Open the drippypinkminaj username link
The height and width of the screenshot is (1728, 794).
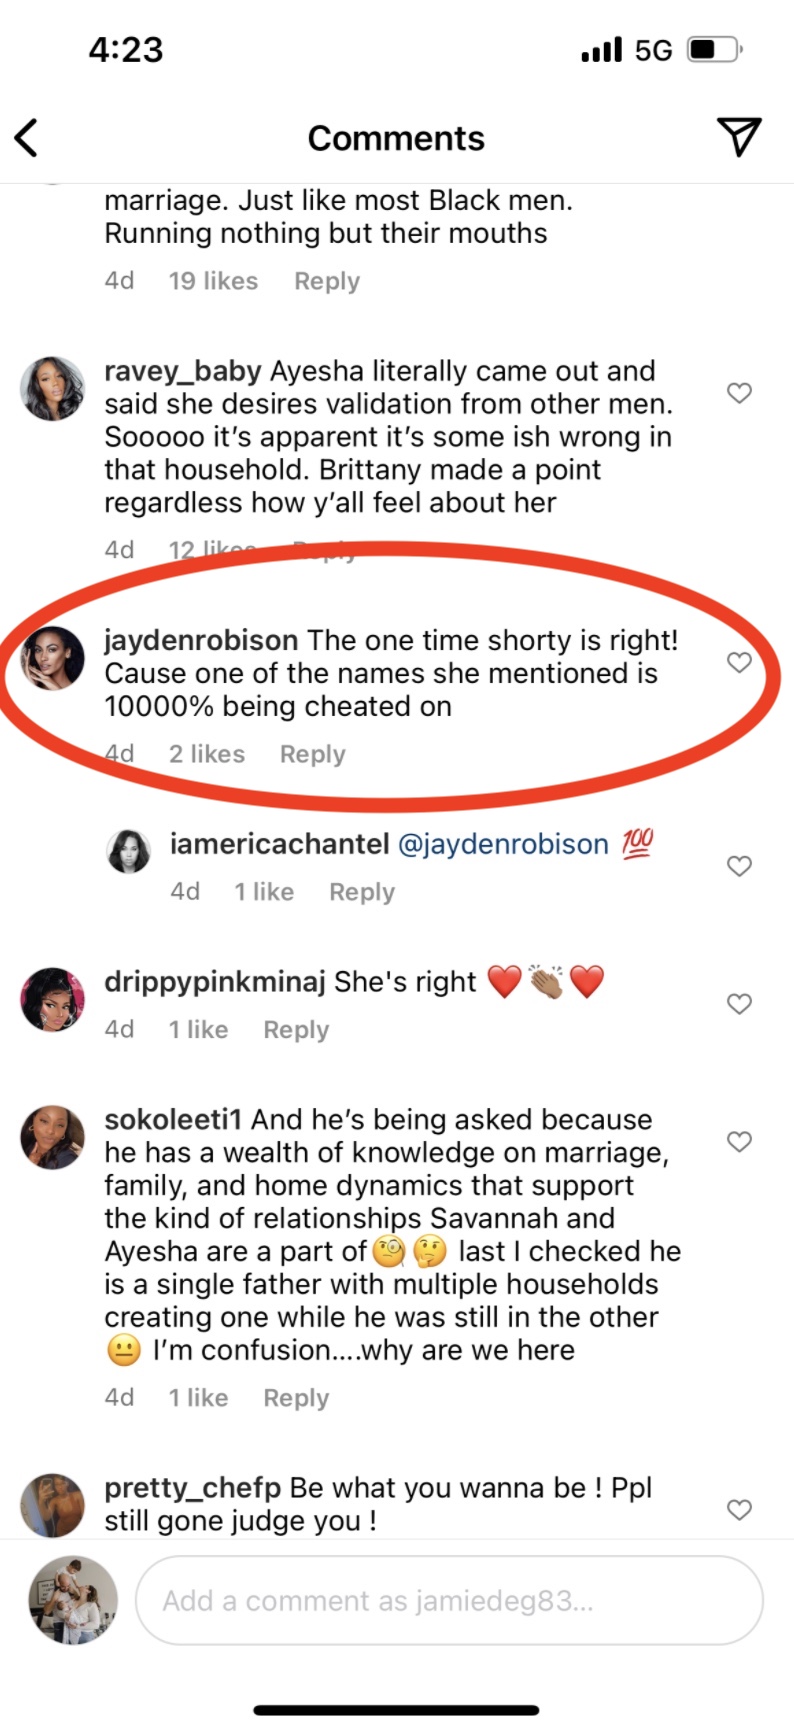pos(215,982)
